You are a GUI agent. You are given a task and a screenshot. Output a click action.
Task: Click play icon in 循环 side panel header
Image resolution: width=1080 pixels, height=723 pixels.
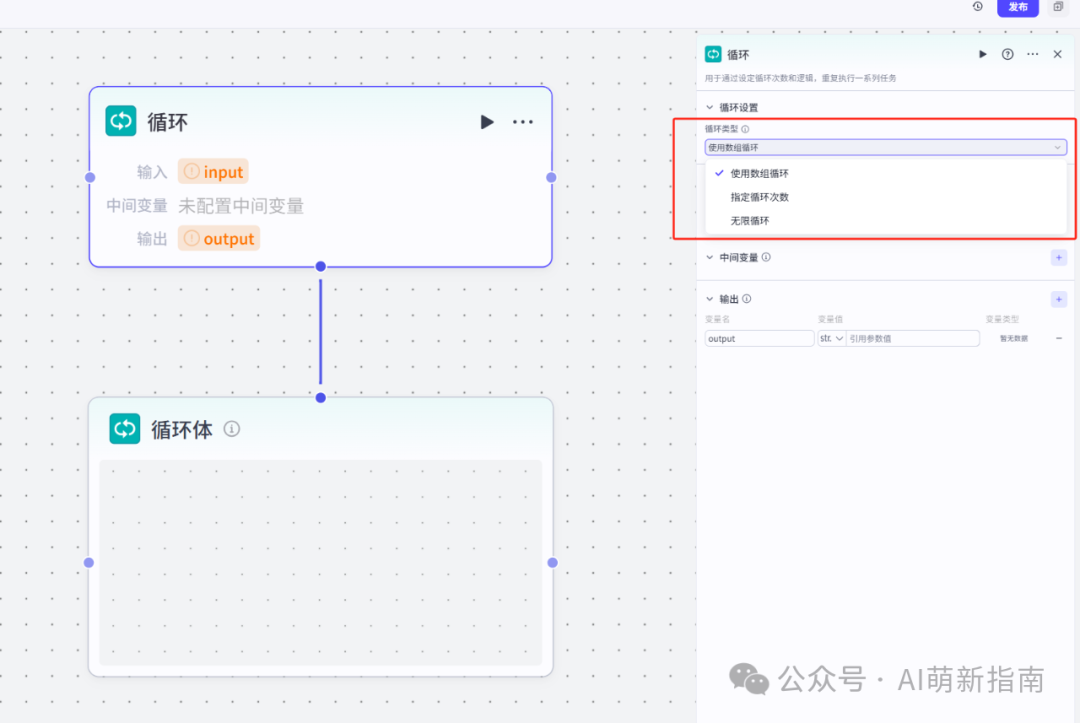983,54
